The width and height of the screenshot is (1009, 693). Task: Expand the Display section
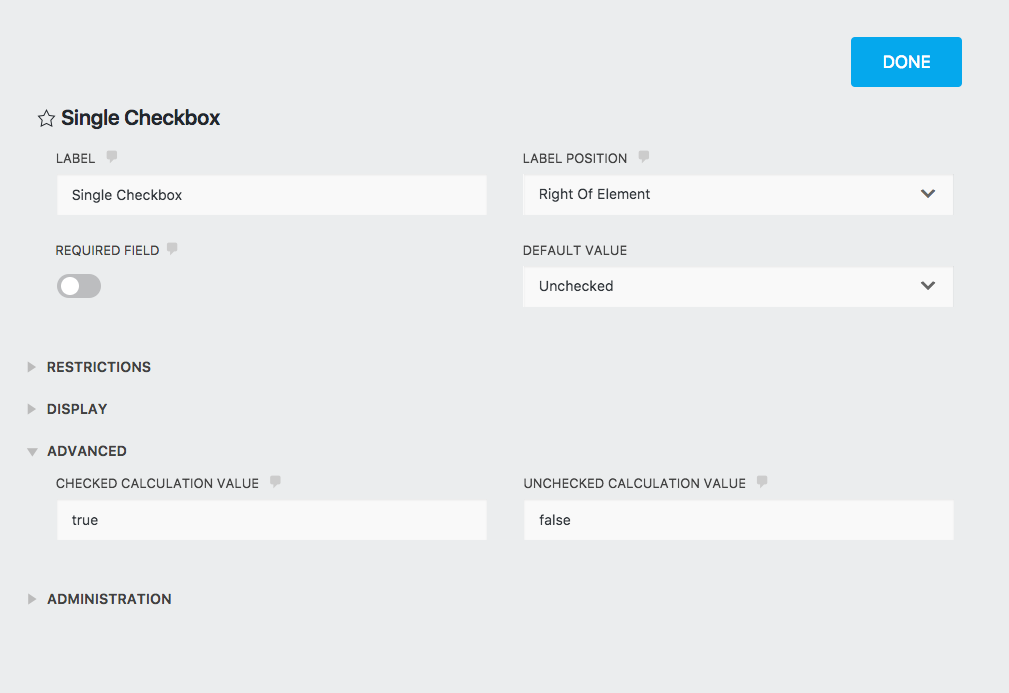(77, 409)
